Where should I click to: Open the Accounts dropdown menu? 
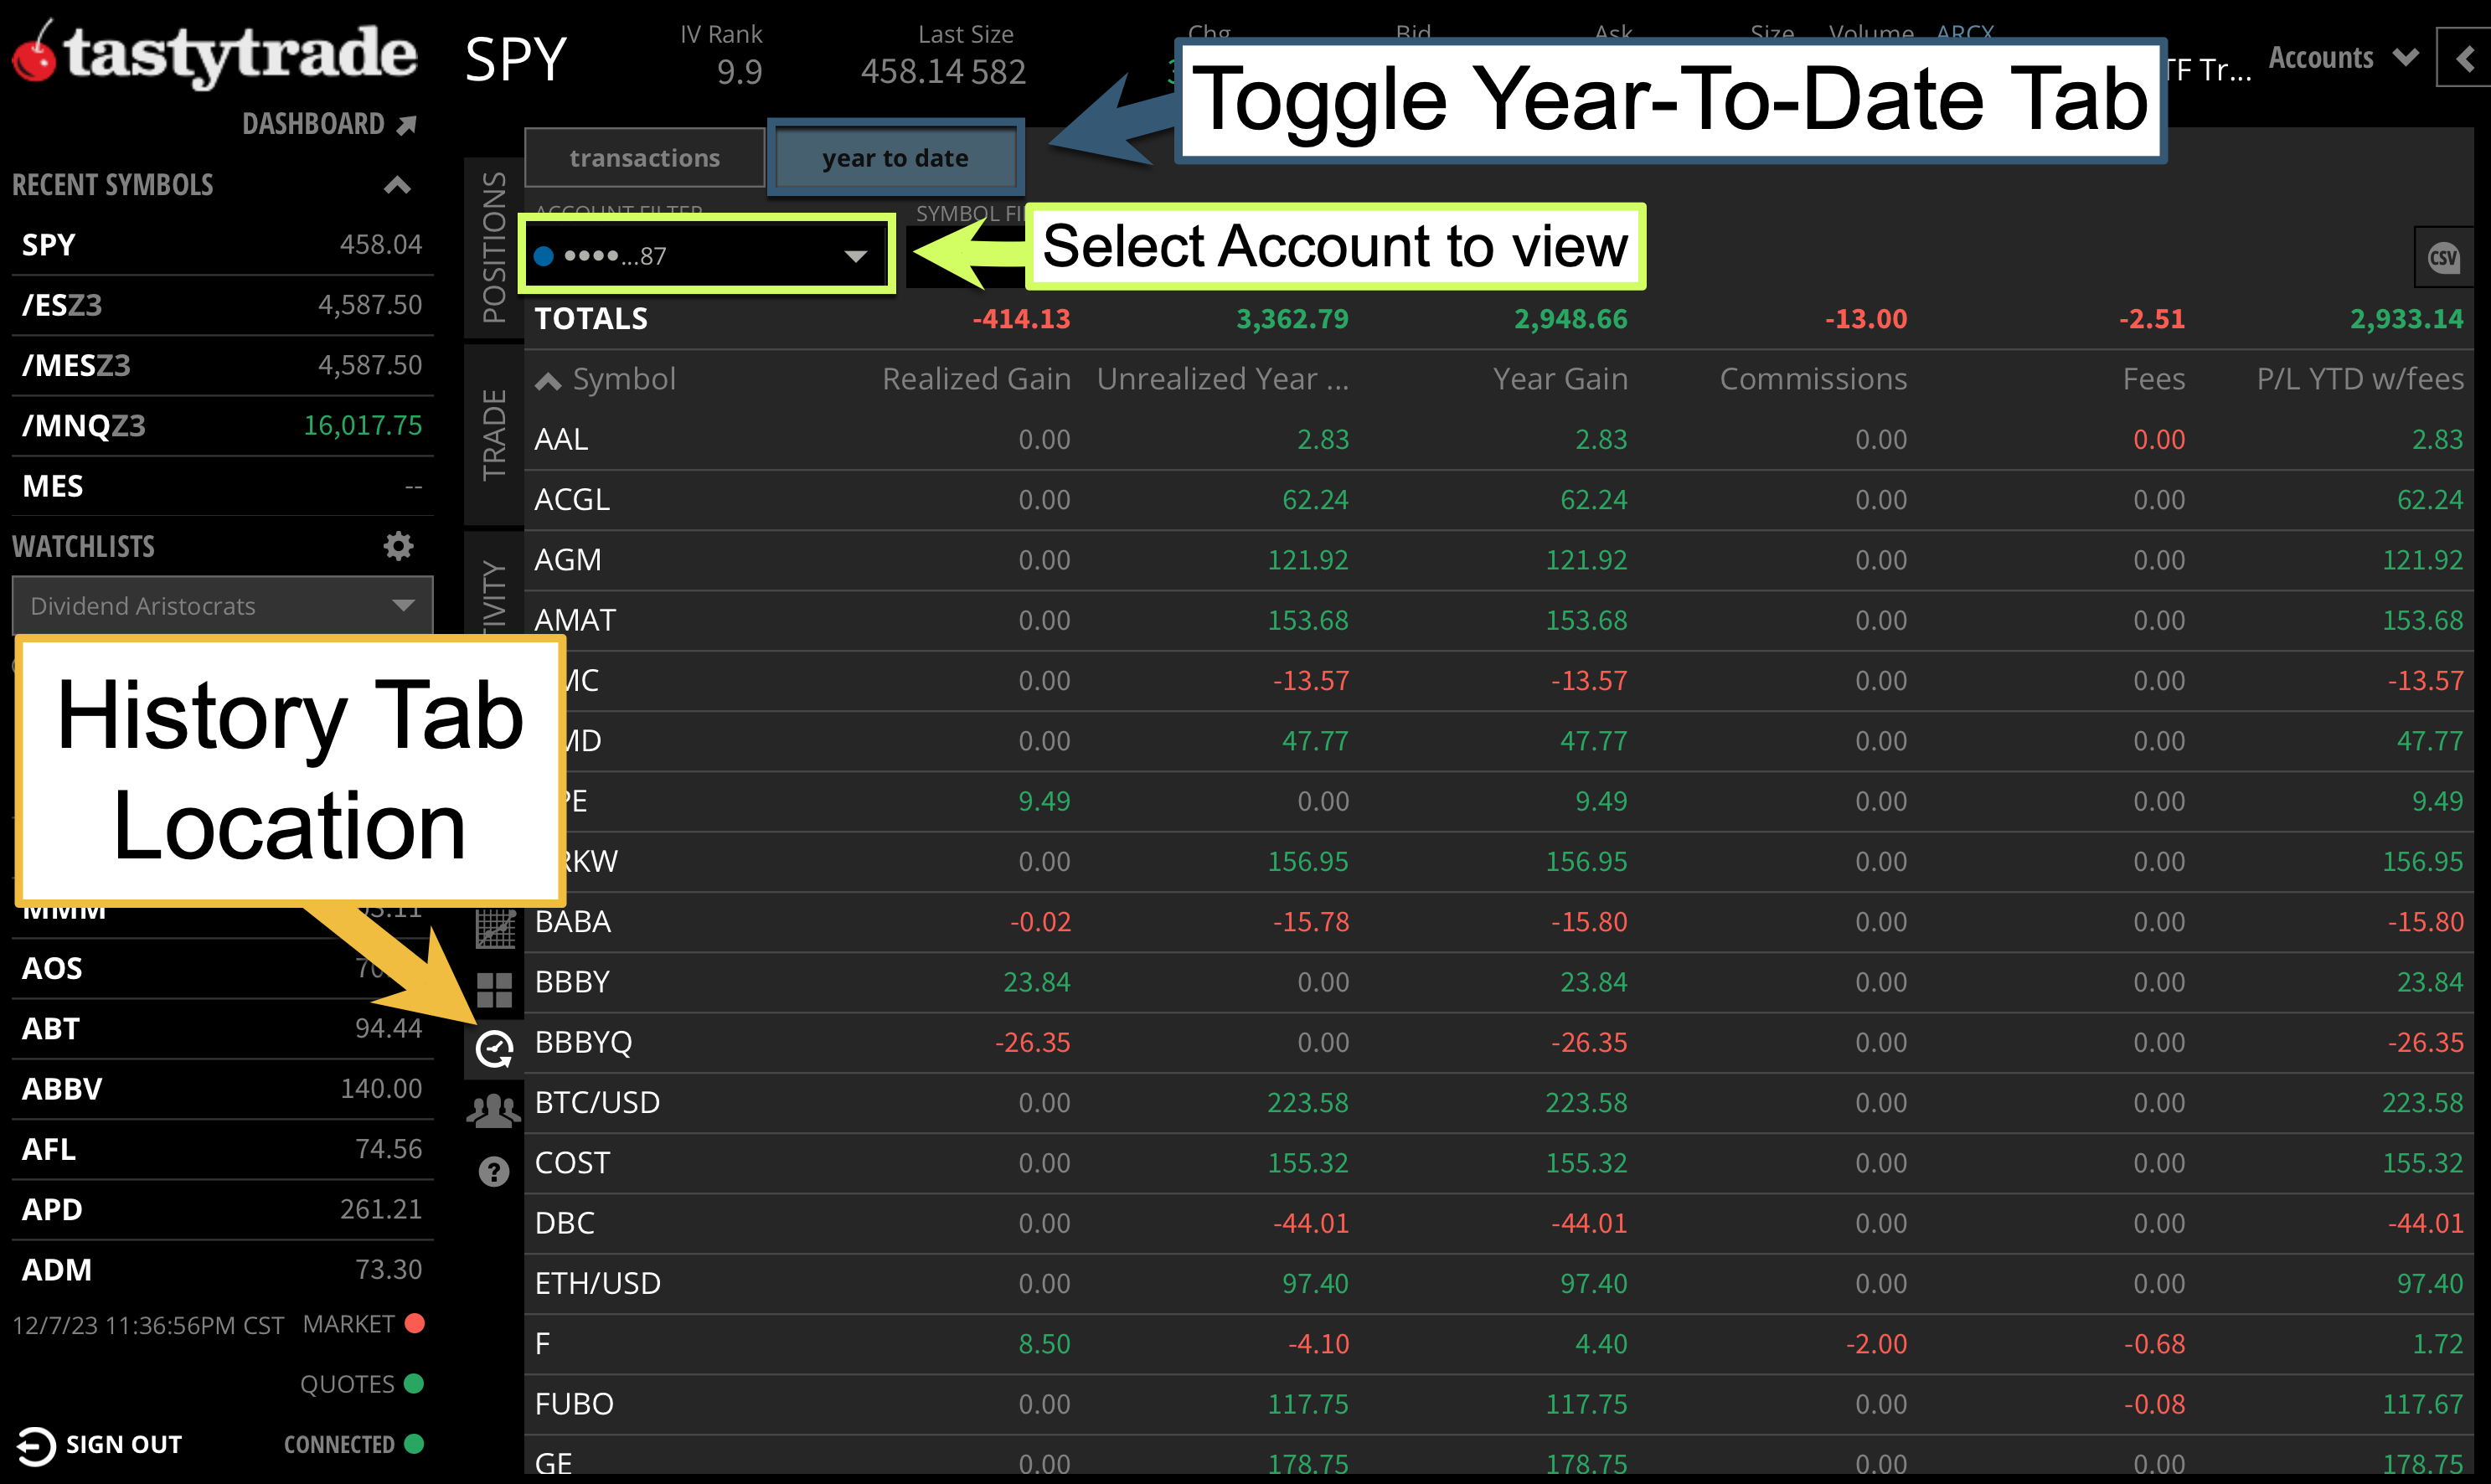[x=2341, y=57]
